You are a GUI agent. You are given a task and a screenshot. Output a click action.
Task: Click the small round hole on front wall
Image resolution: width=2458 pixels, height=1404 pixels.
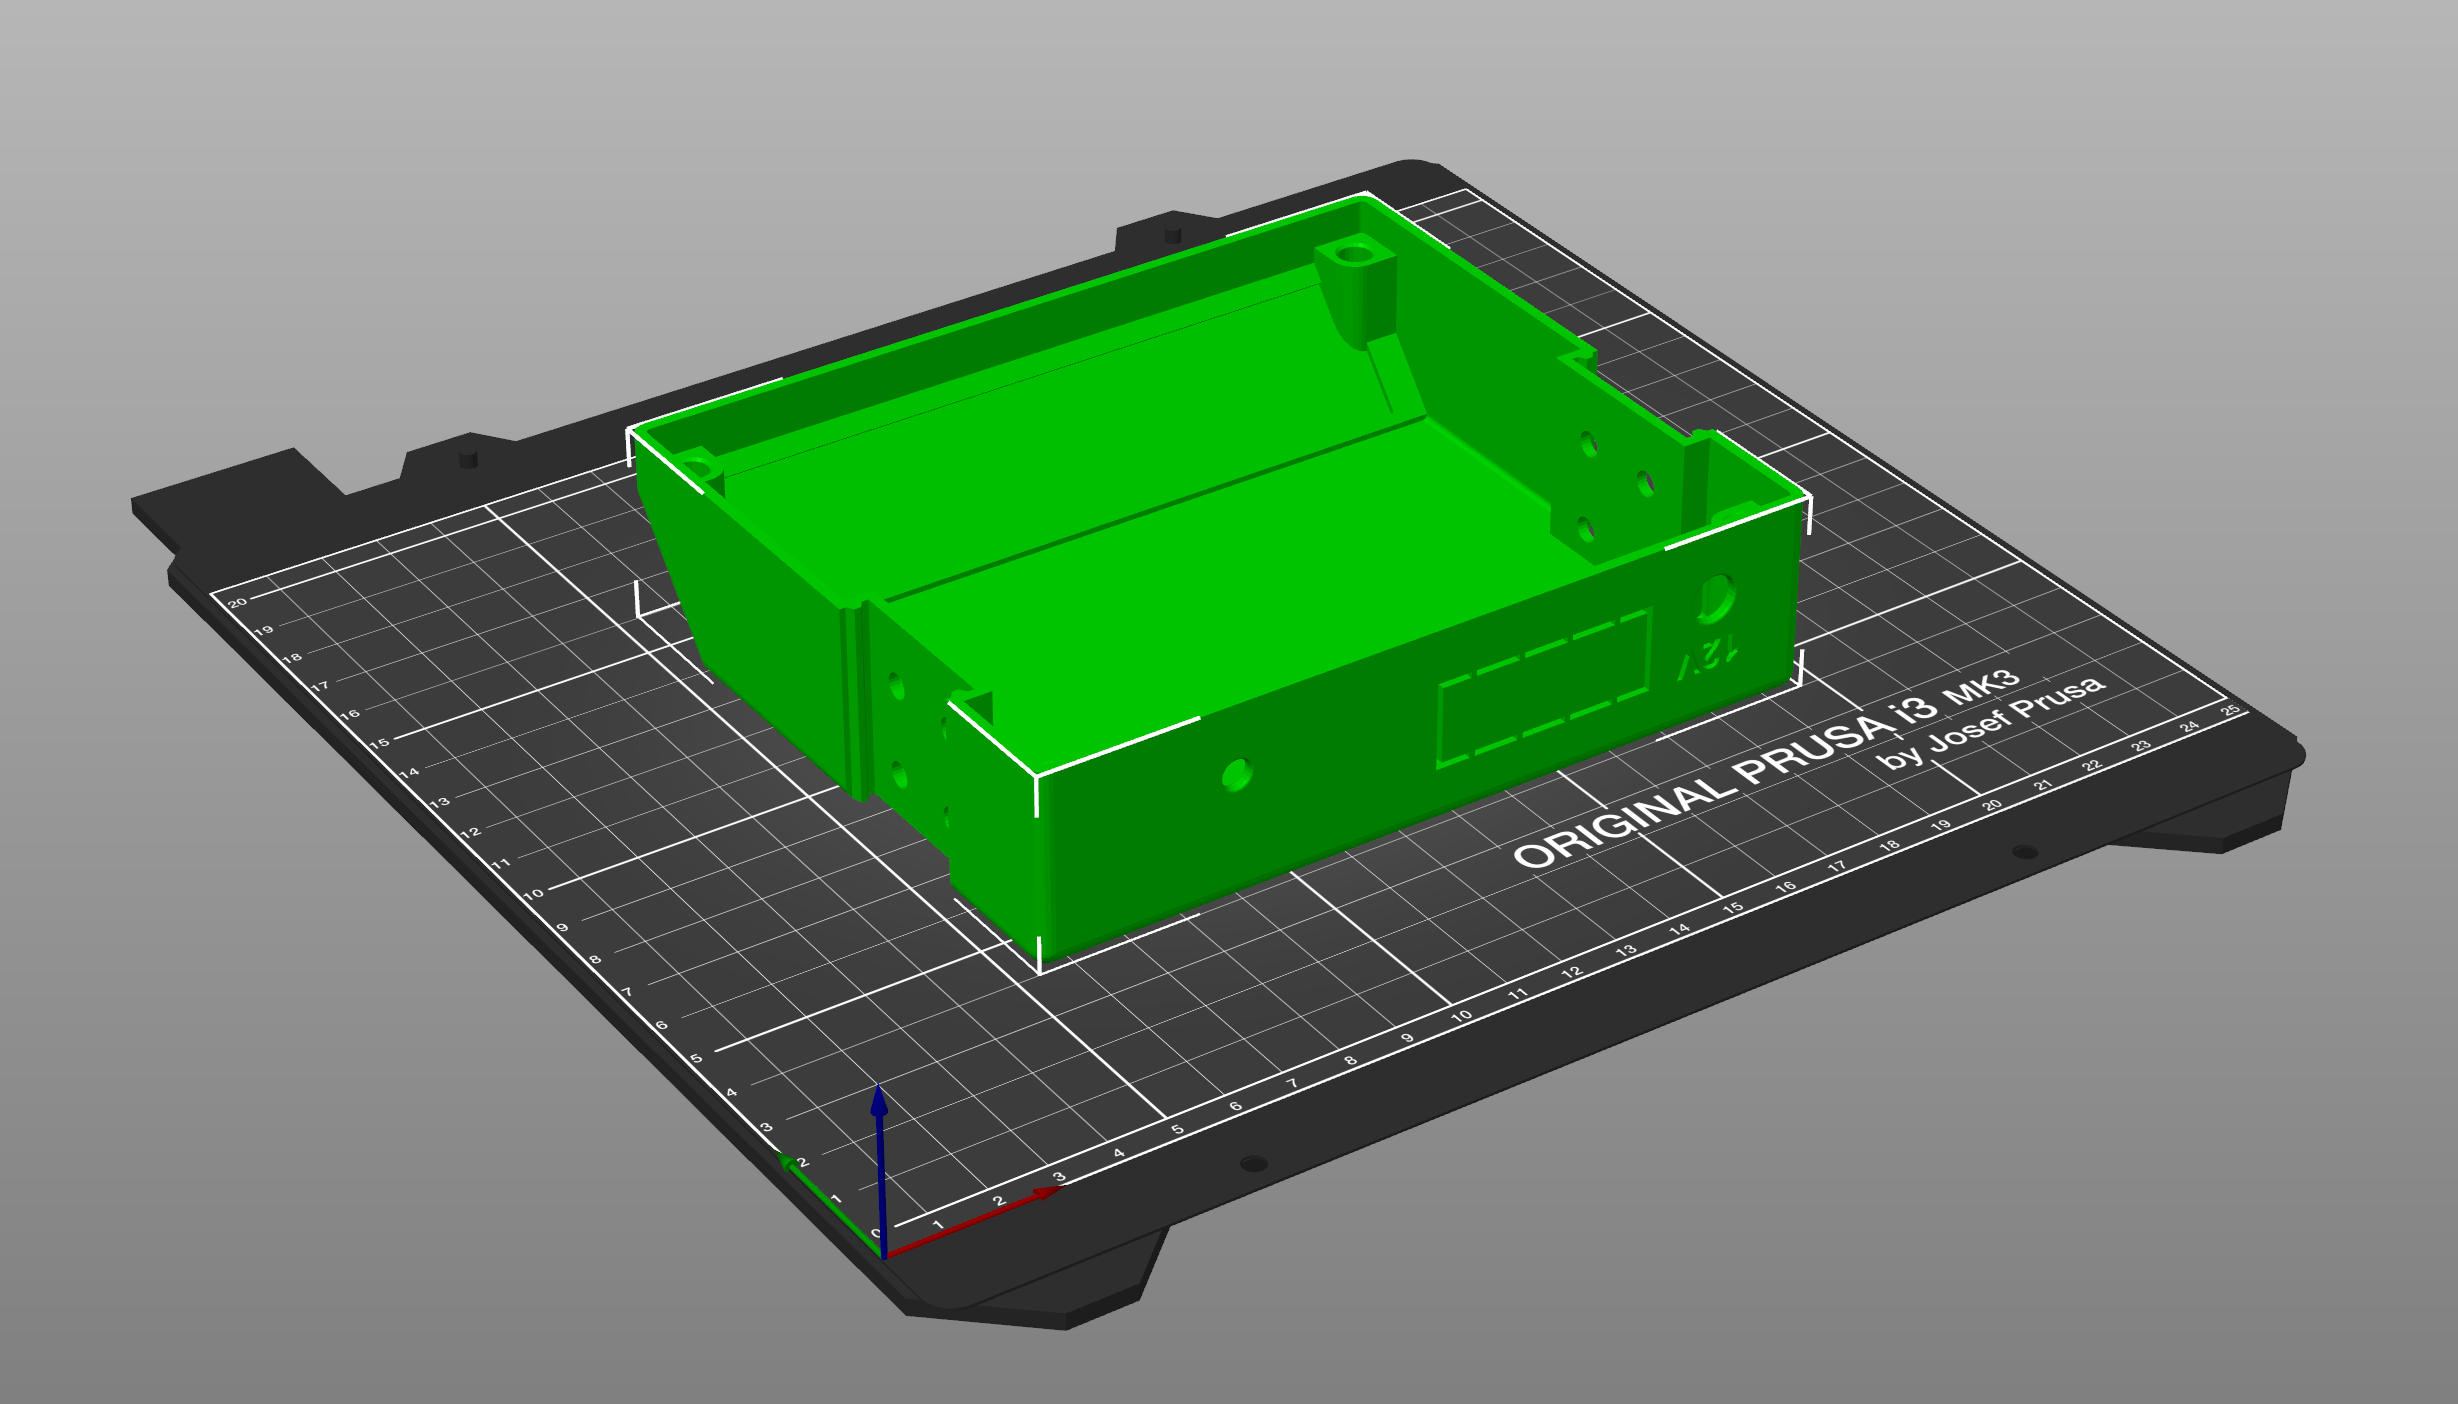pos(1237,774)
